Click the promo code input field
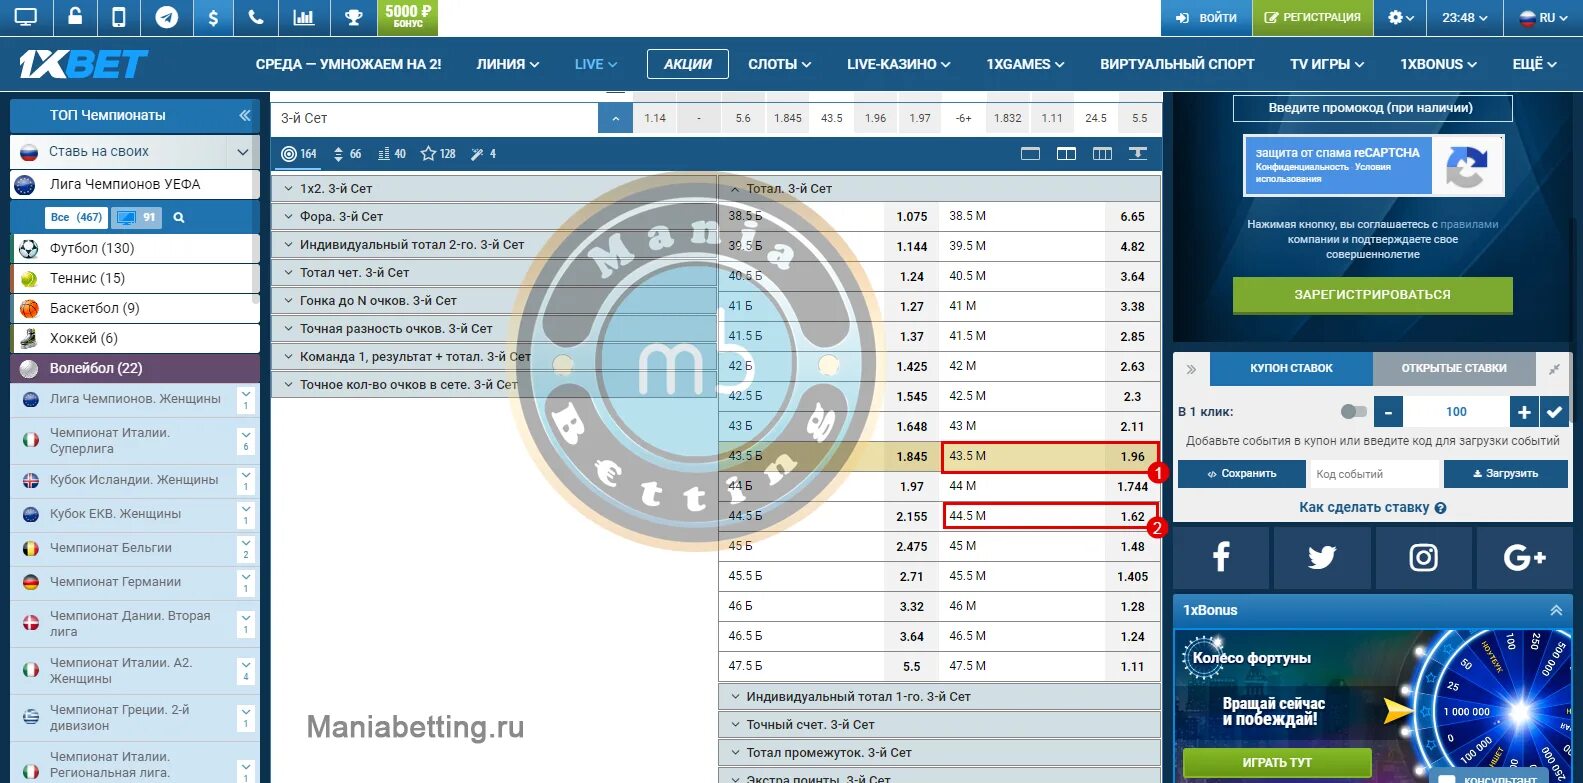1583x783 pixels. pyautogui.click(x=1372, y=108)
